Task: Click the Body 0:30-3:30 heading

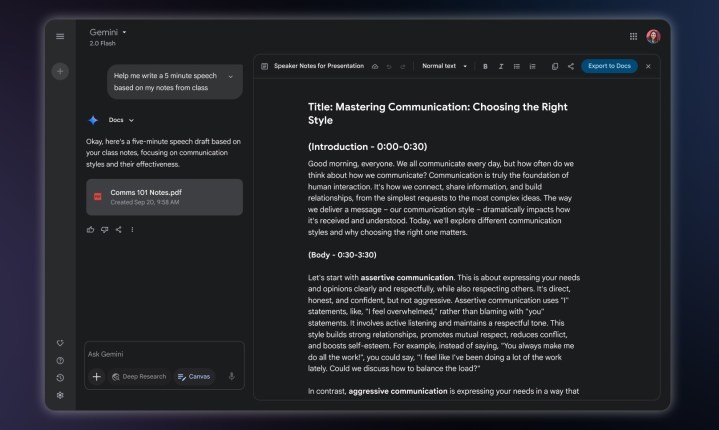Action: coord(342,255)
